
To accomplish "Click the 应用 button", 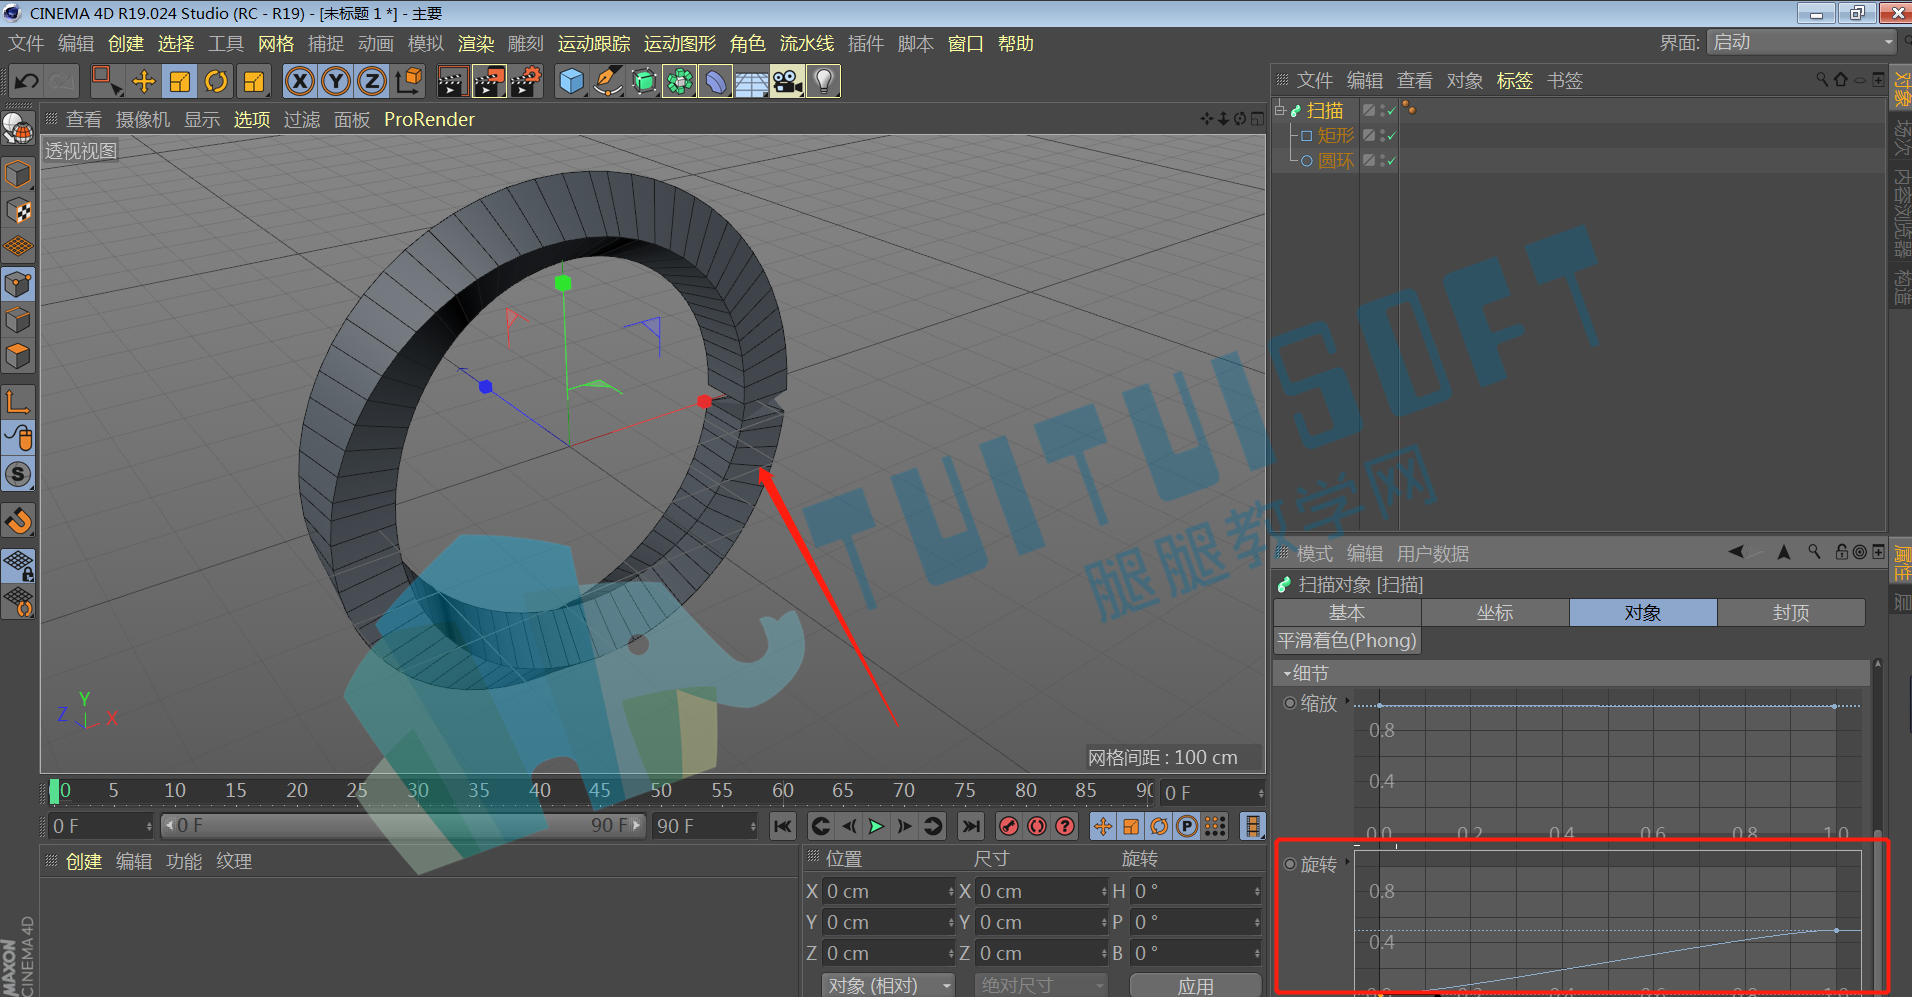I will tap(1195, 986).
